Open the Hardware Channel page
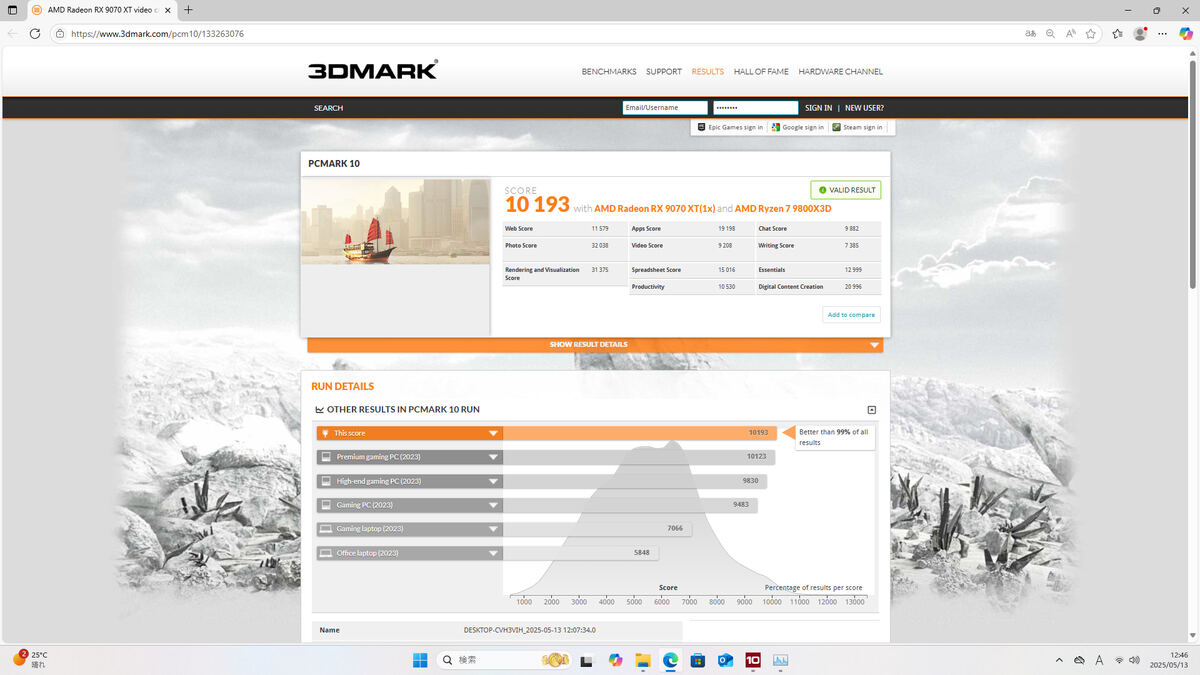Viewport: 1200px width, 675px height. pos(840,72)
